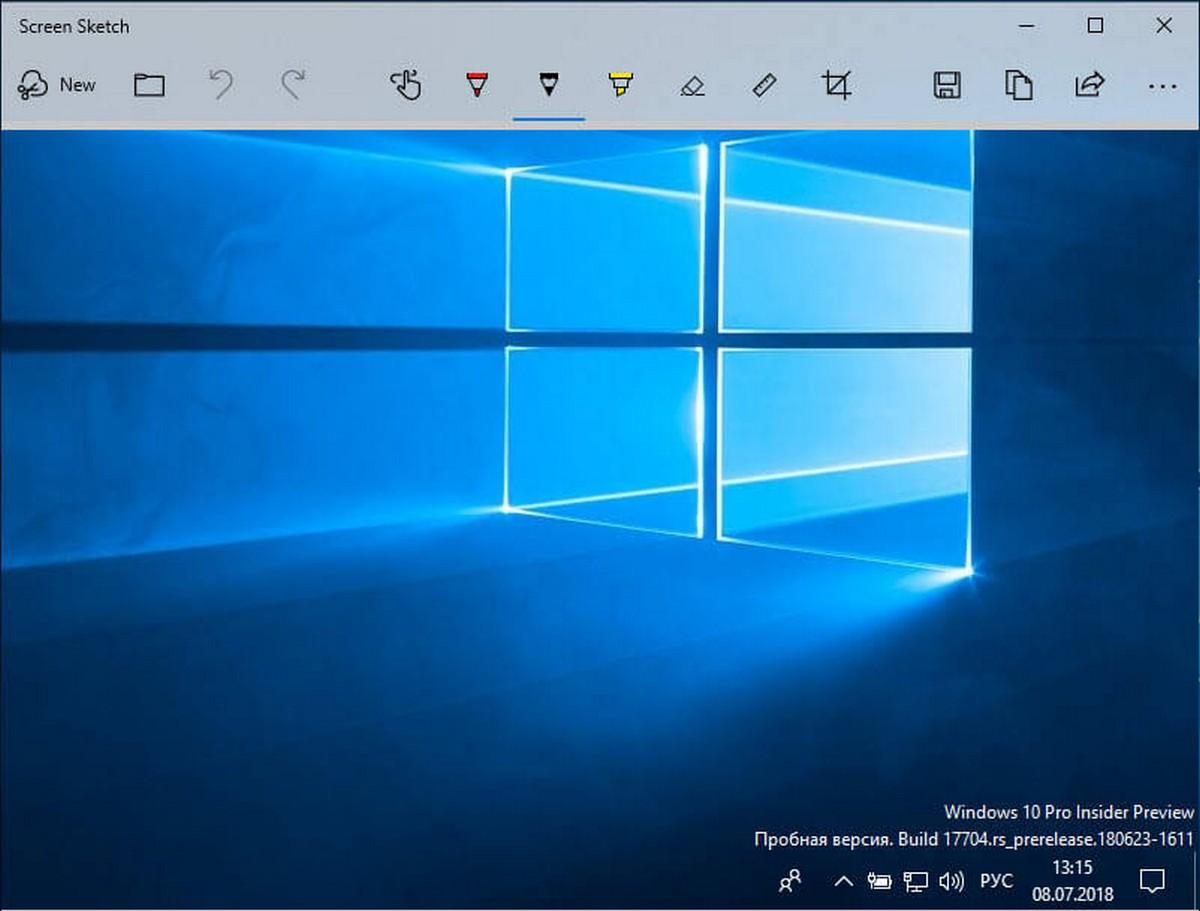The height and width of the screenshot is (911, 1200).
Task: Click the Windows 10 Pro Insider Preview text
Action: (x=1069, y=811)
